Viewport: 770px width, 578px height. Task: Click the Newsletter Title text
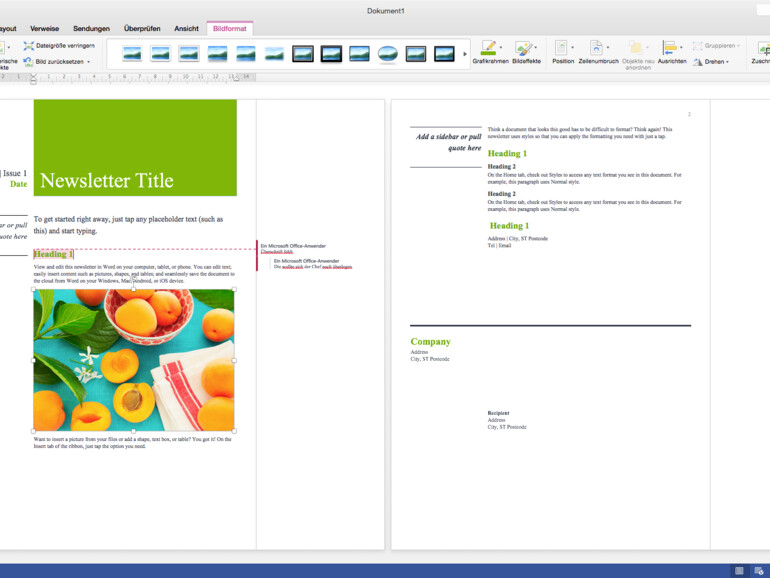click(x=107, y=180)
